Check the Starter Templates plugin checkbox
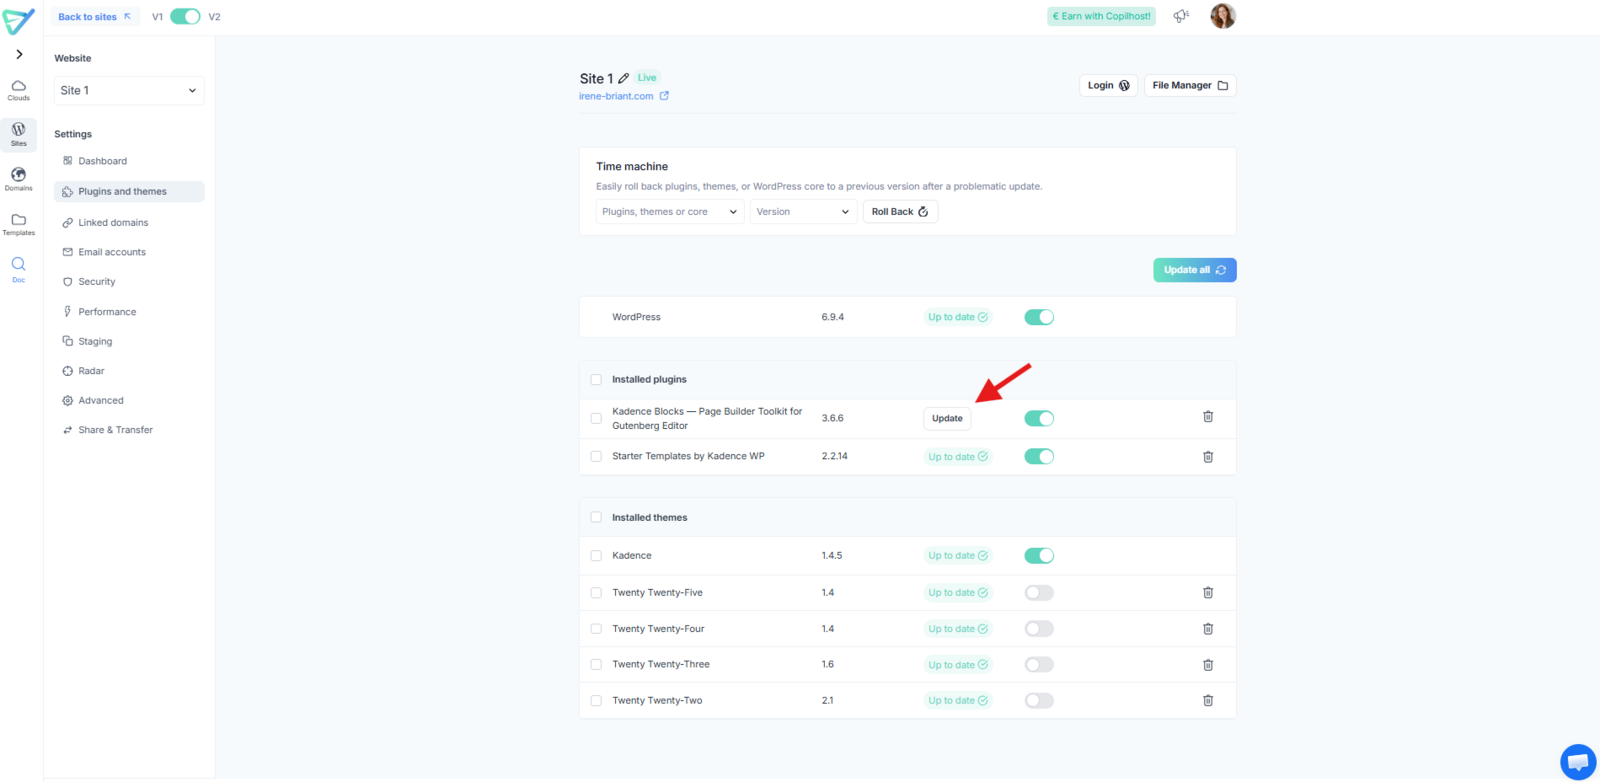1600x782 pixels. click(596, 456)
